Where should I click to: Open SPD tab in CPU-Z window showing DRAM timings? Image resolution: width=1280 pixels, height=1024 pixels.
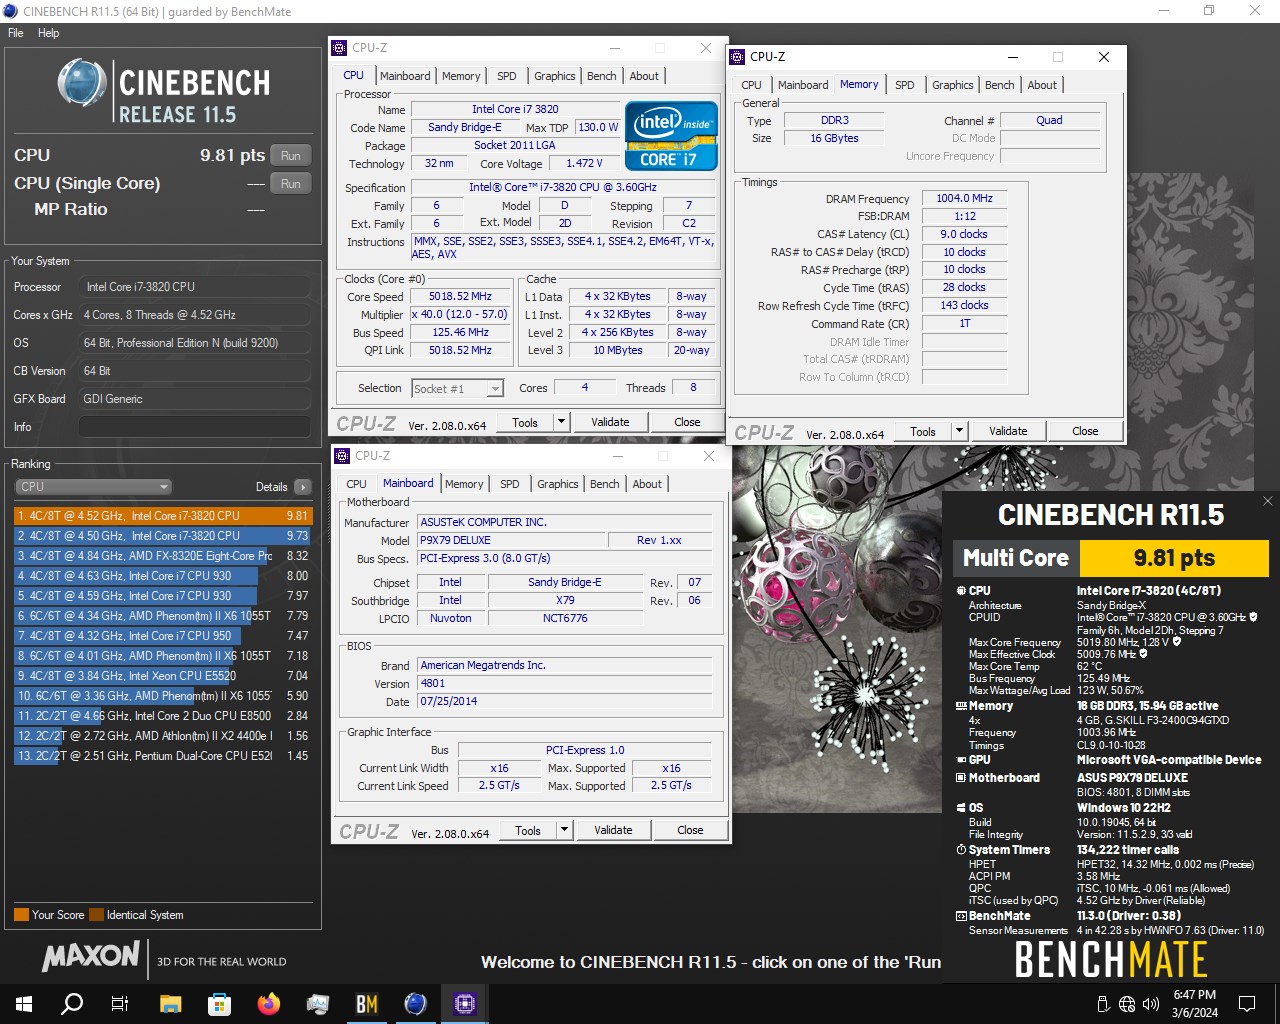point(904,85)
